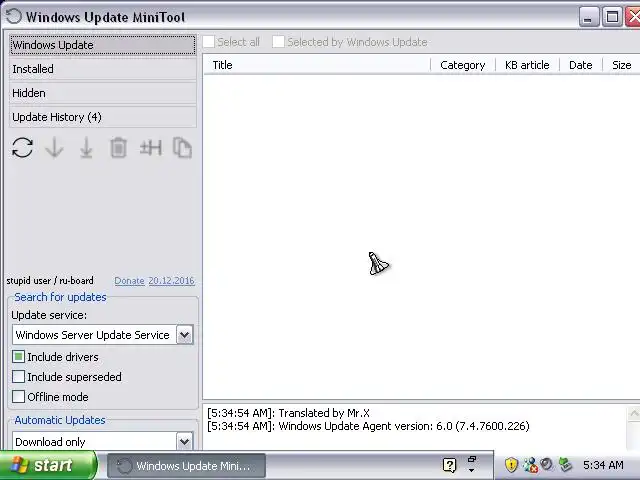This screenshot has width=640, height=480.
Task: Click the help question mark tray icon
Action: click(449, 465)
